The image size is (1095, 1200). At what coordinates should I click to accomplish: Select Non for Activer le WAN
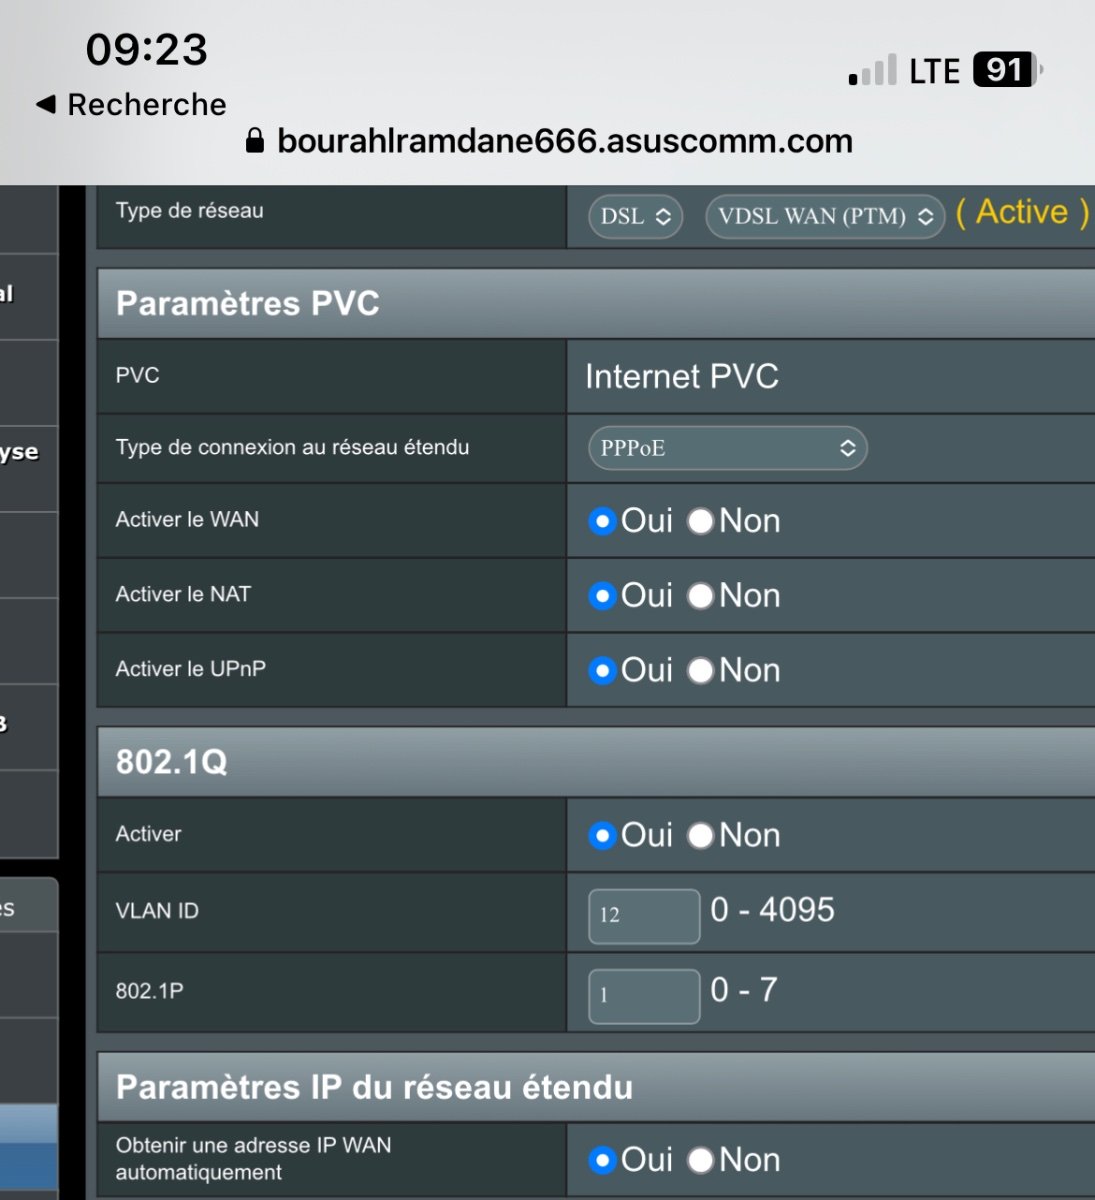point(702,521)
